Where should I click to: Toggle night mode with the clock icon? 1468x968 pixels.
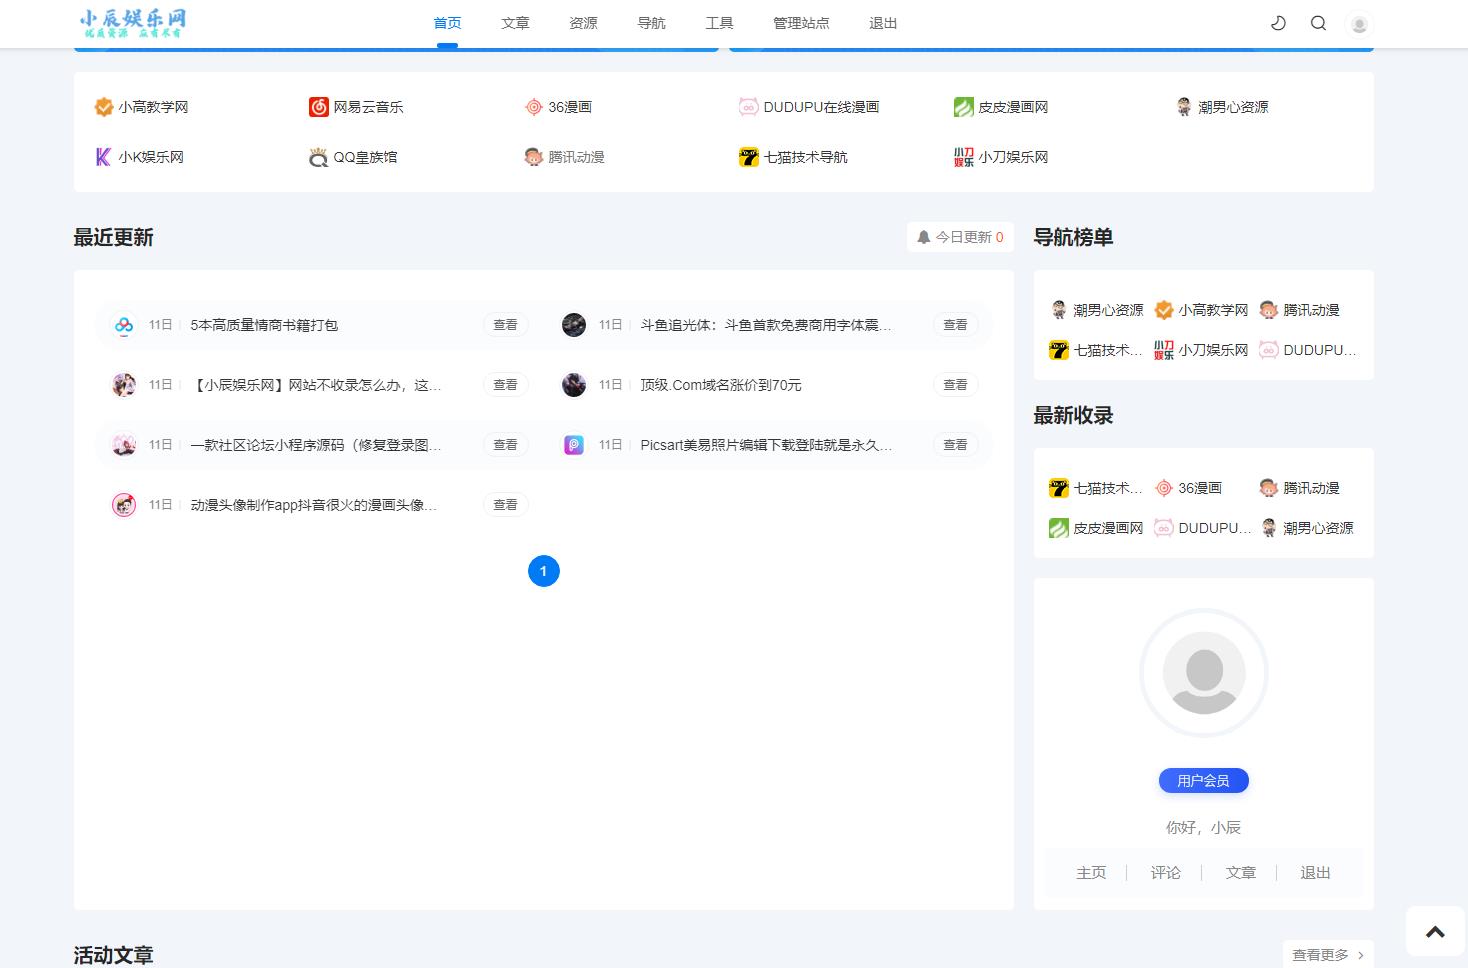coord(1277,23)
